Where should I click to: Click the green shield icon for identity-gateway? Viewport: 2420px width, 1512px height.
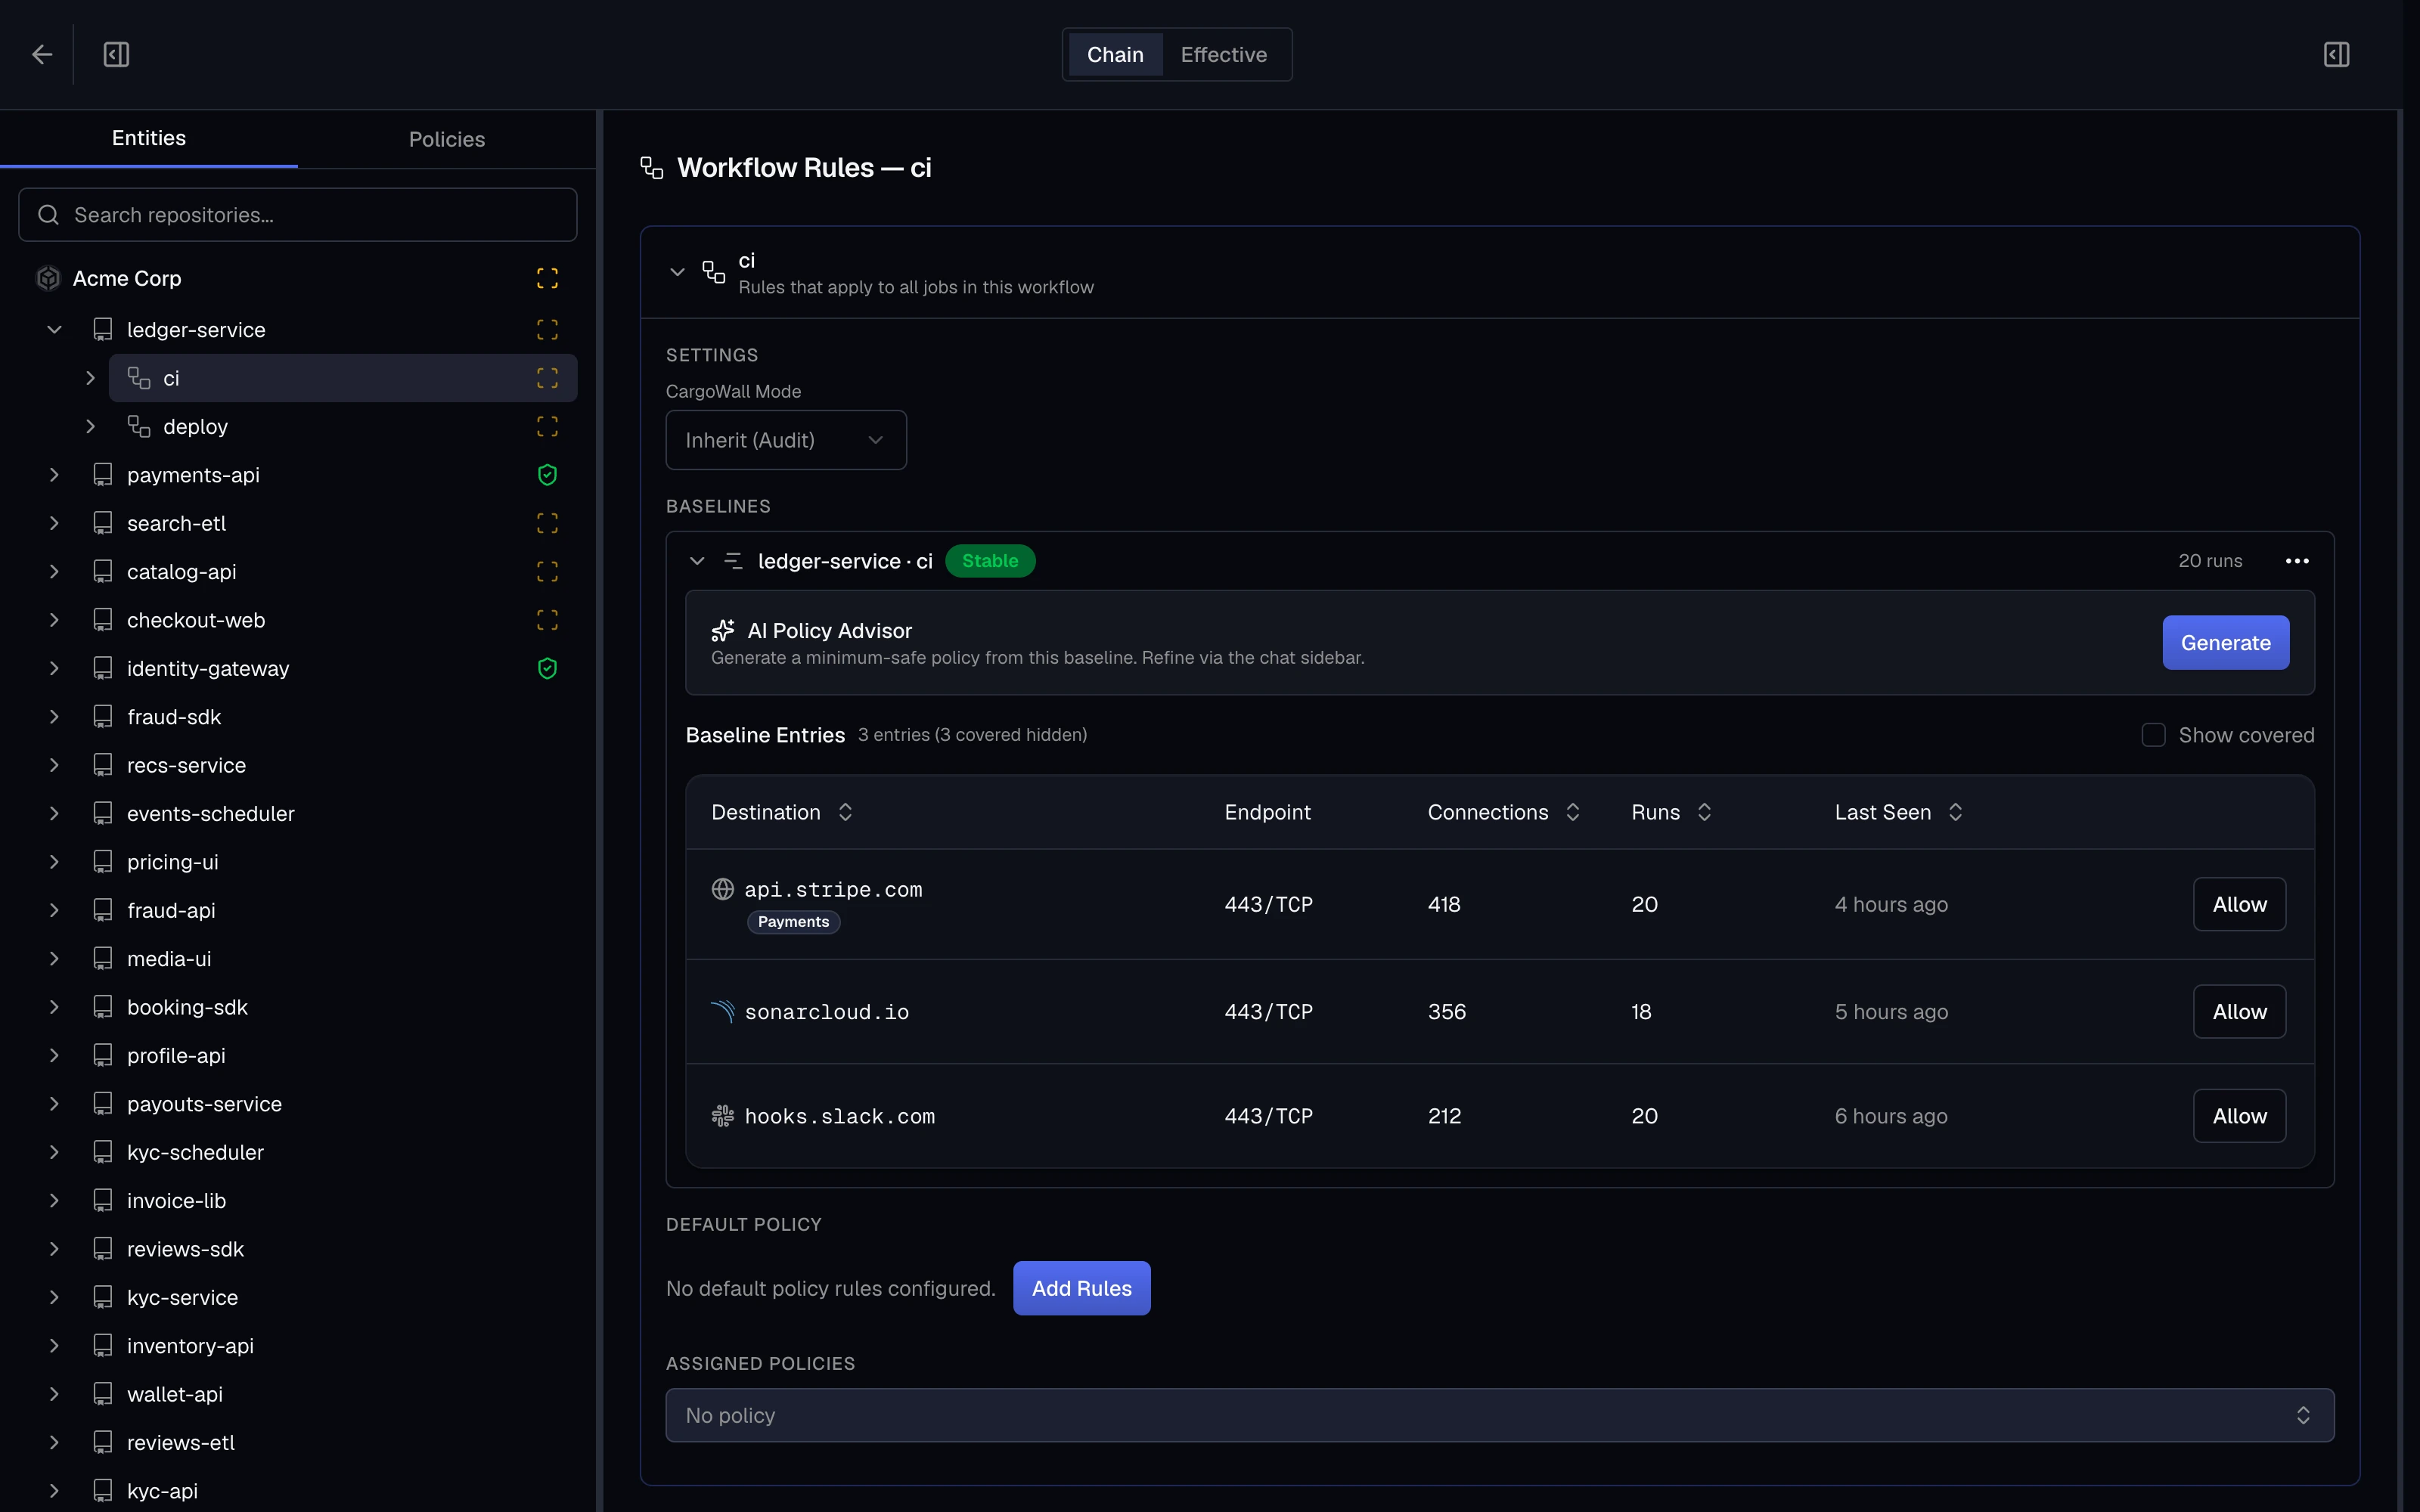pos(547,668)
